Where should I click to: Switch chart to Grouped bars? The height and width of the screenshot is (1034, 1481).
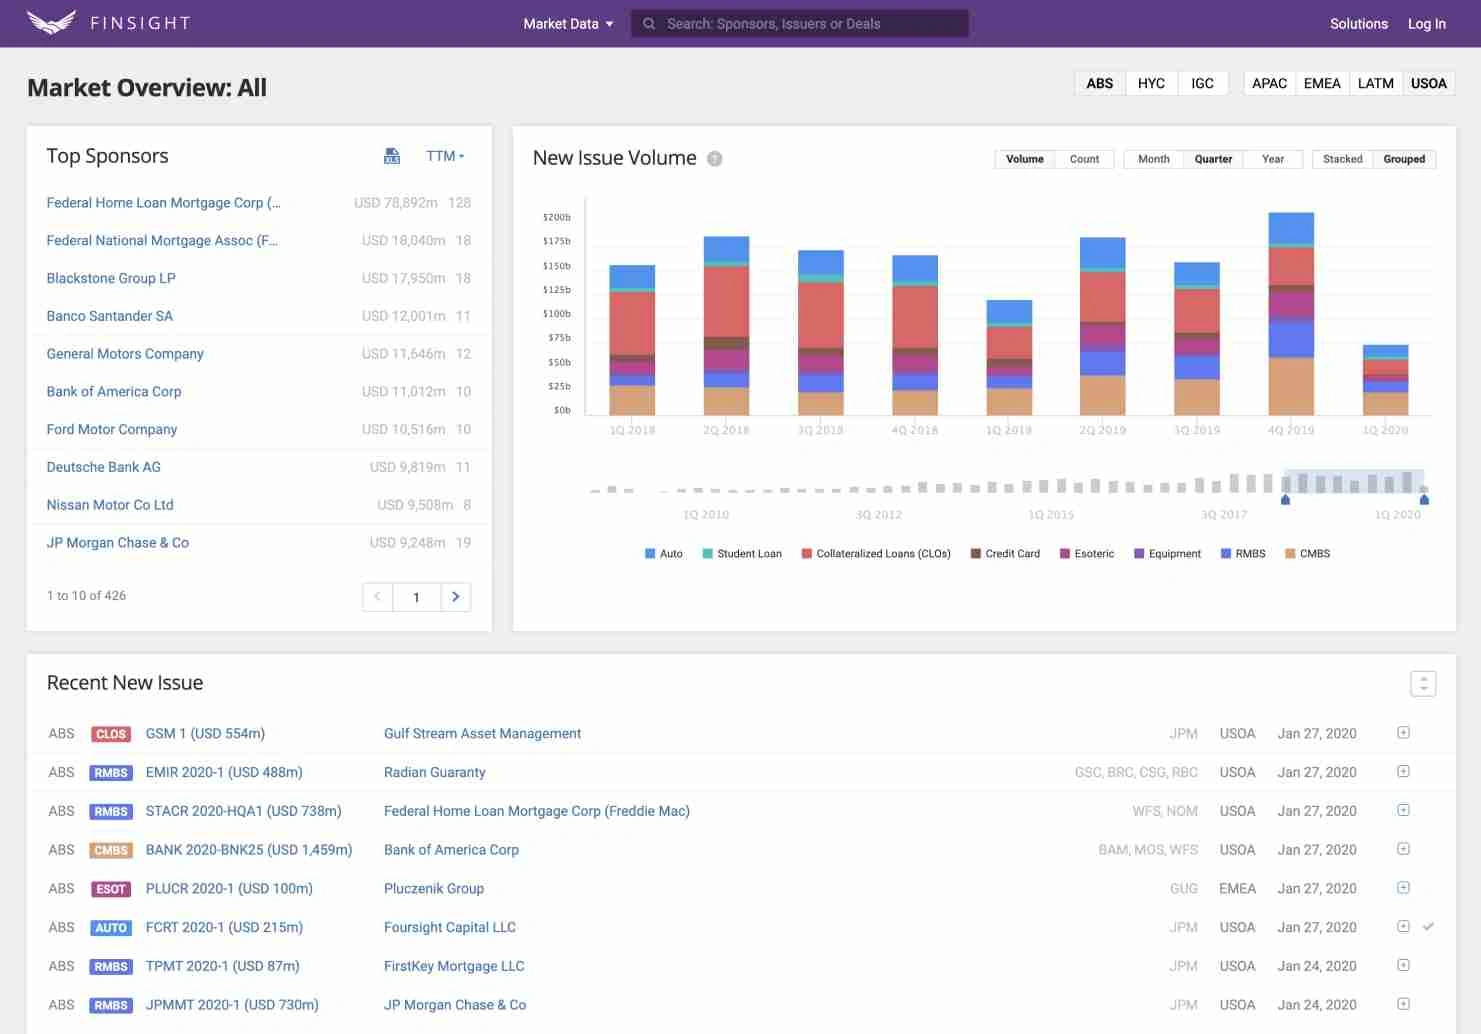coord(1404,159)
